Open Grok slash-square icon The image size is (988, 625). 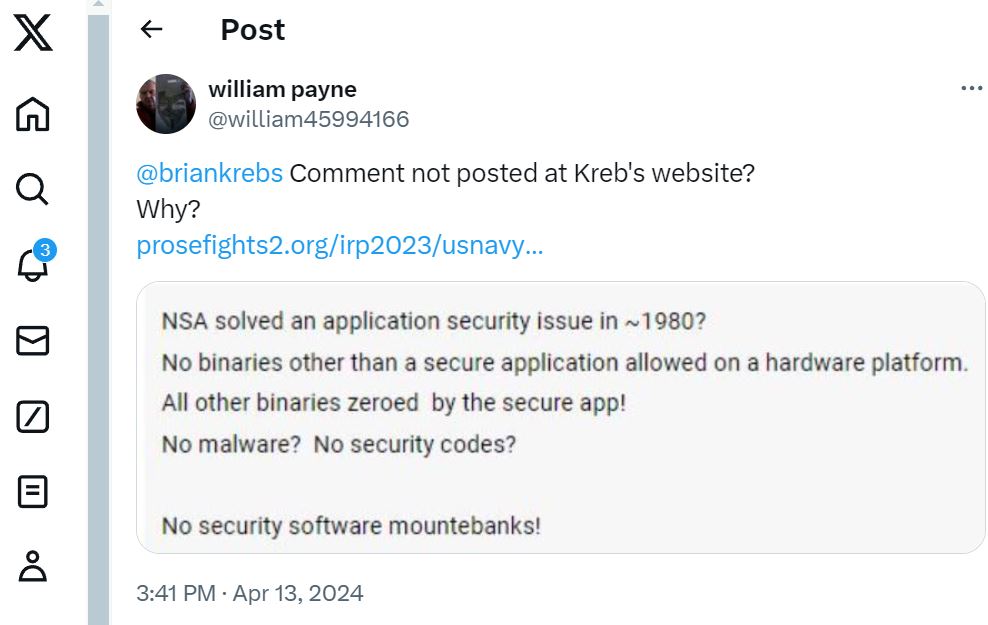[x=32, y=416]
